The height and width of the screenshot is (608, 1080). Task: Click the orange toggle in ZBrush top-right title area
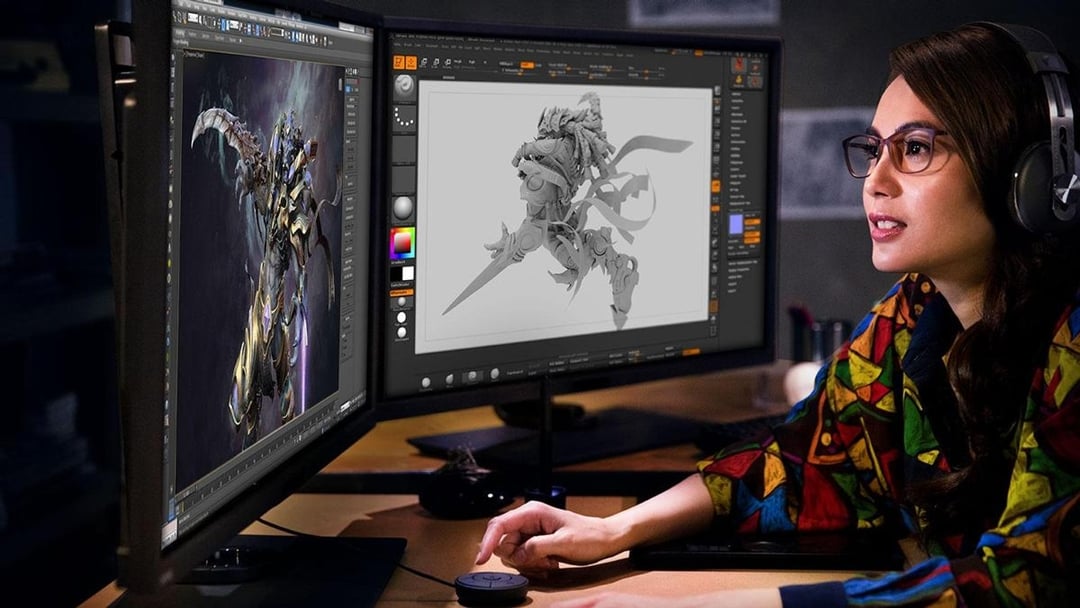698,53
